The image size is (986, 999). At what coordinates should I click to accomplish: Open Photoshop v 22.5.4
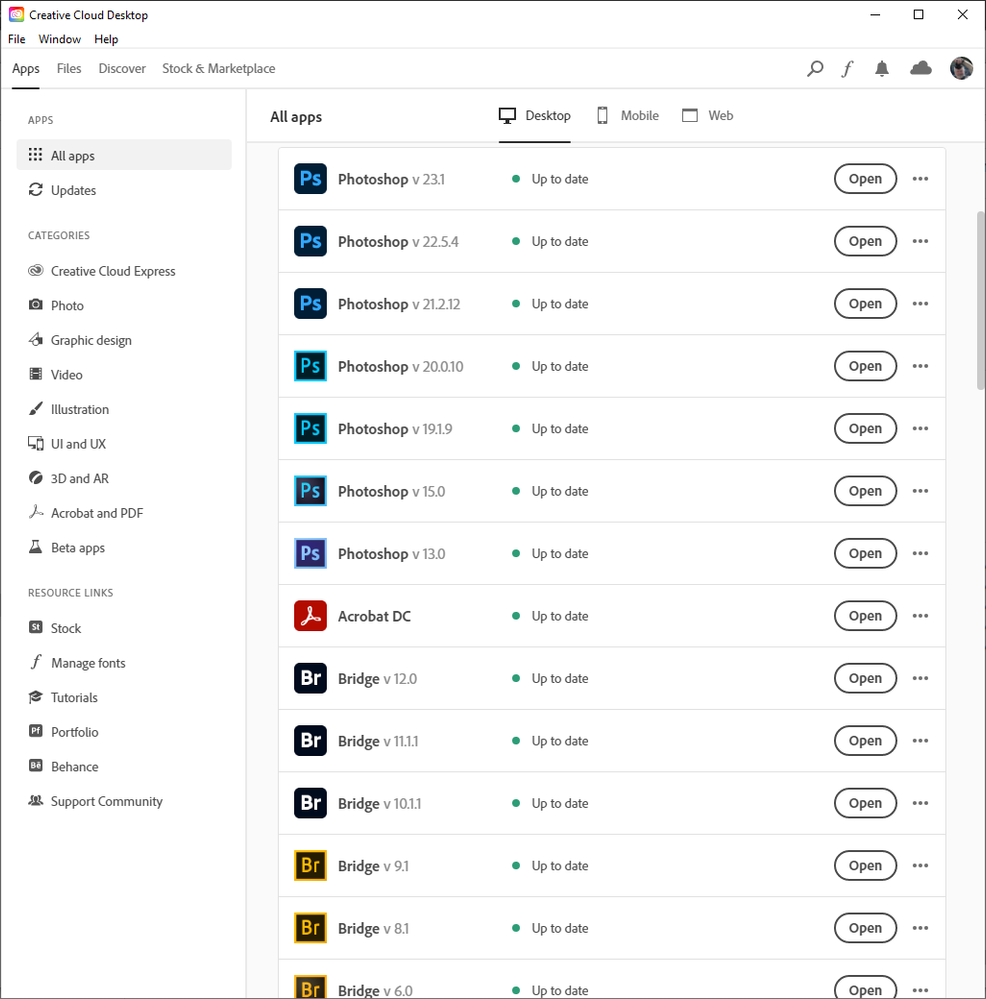(x=865, y=241)
